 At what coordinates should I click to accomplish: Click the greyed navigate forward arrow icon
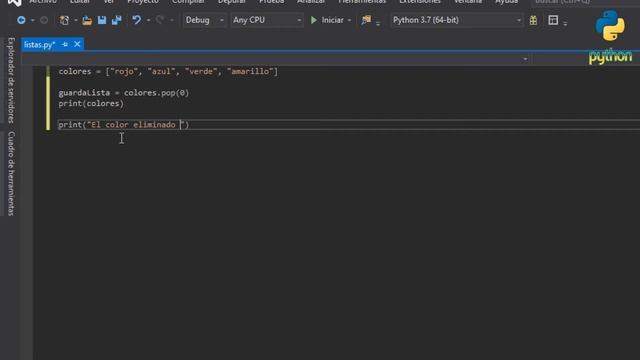[44, 20]
